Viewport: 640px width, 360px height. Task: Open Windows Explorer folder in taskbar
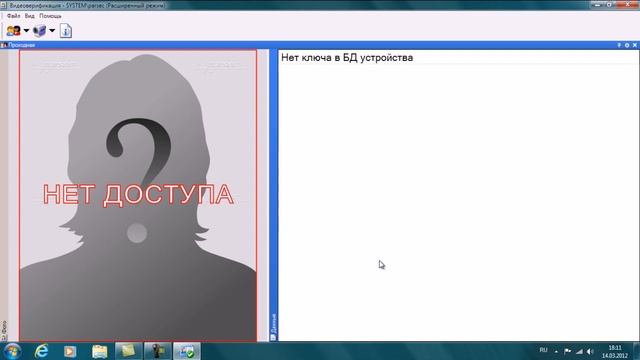99,351
